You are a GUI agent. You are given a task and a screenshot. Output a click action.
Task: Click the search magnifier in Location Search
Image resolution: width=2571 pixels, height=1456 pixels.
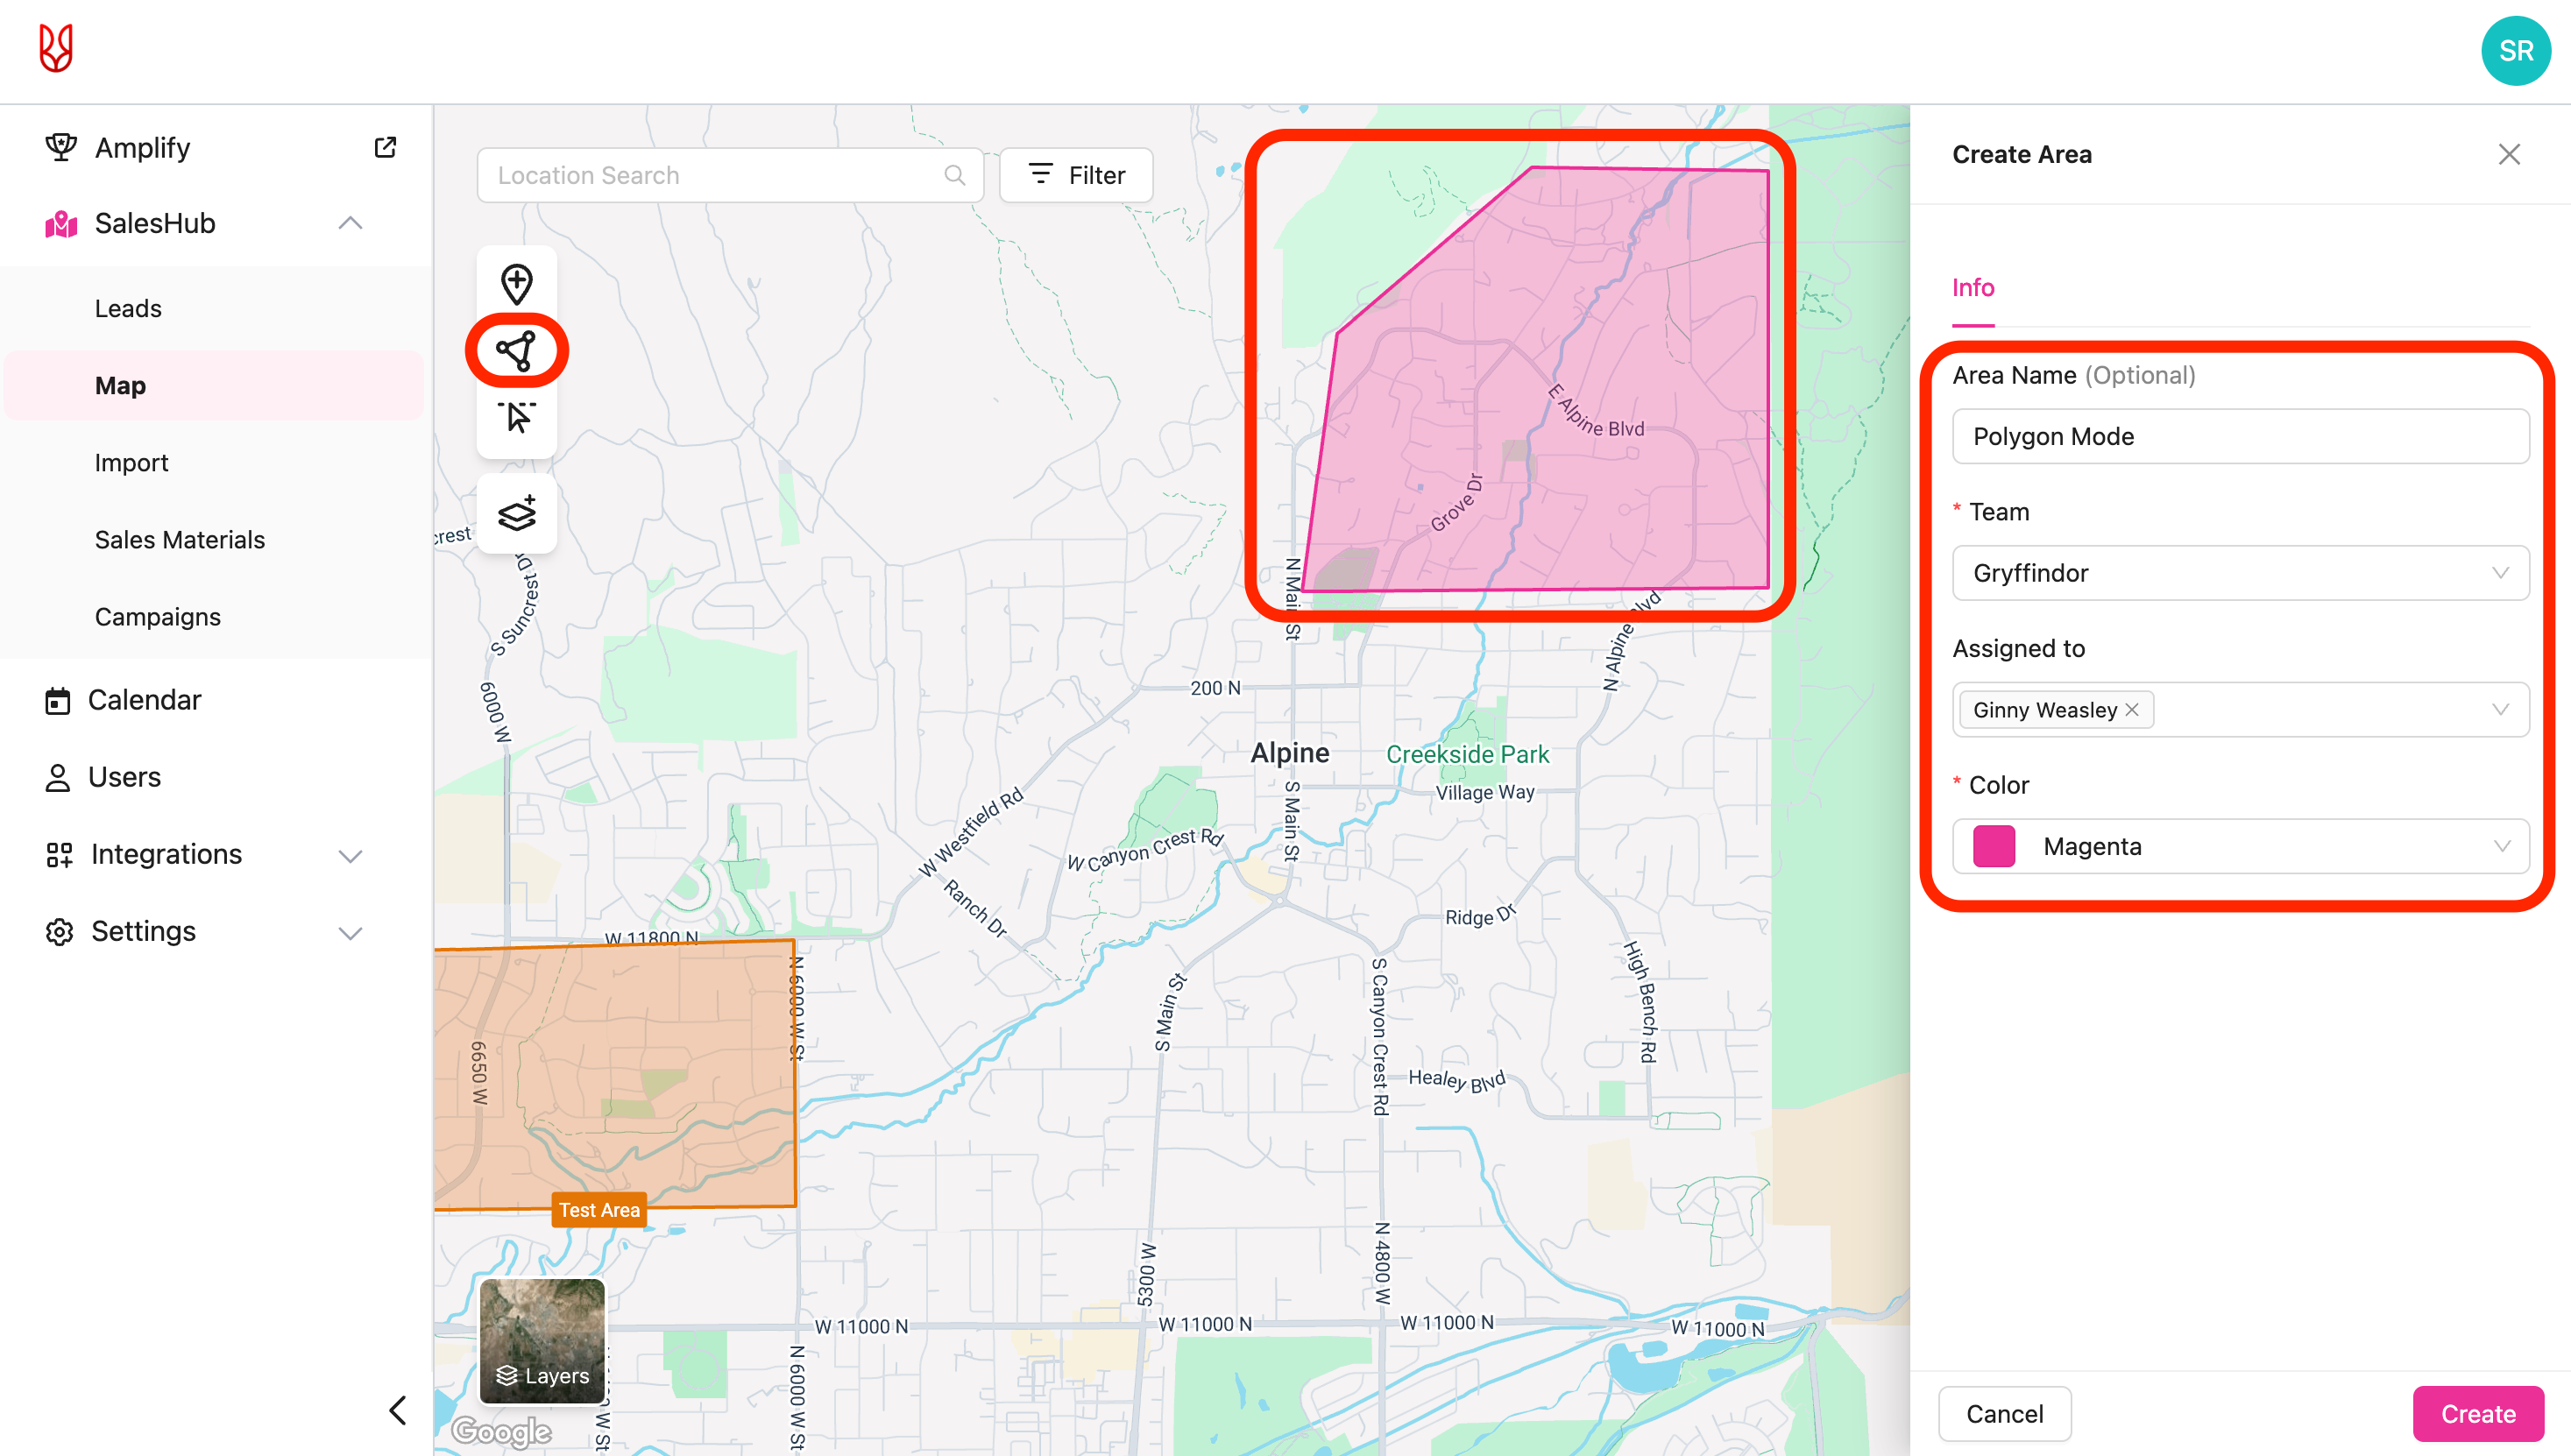tap(954, 175)
